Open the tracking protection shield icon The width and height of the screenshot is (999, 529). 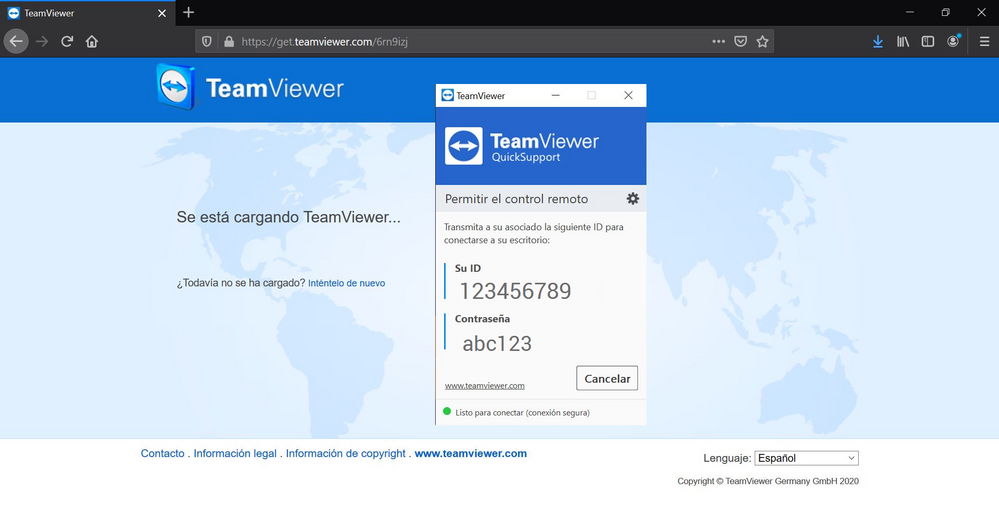click(206, 41)
